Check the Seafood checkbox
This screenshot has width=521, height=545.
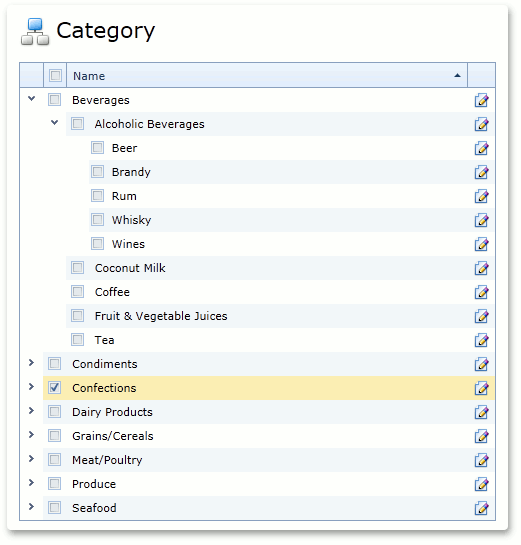[55, 507]
